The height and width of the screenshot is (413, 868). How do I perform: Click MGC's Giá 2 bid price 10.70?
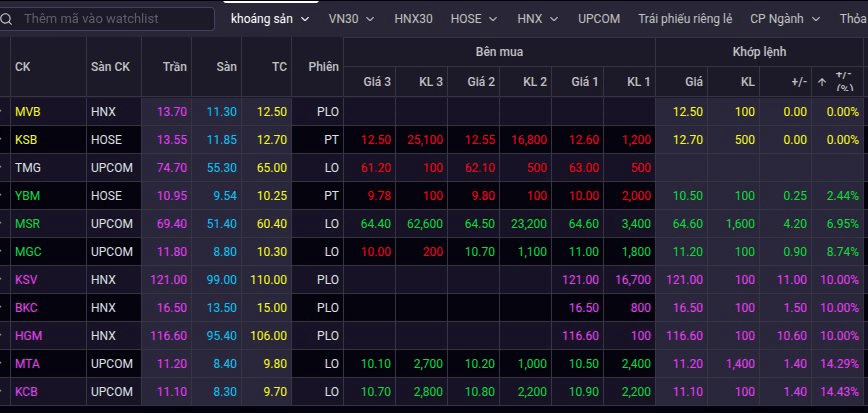click(x=480, y=252)
